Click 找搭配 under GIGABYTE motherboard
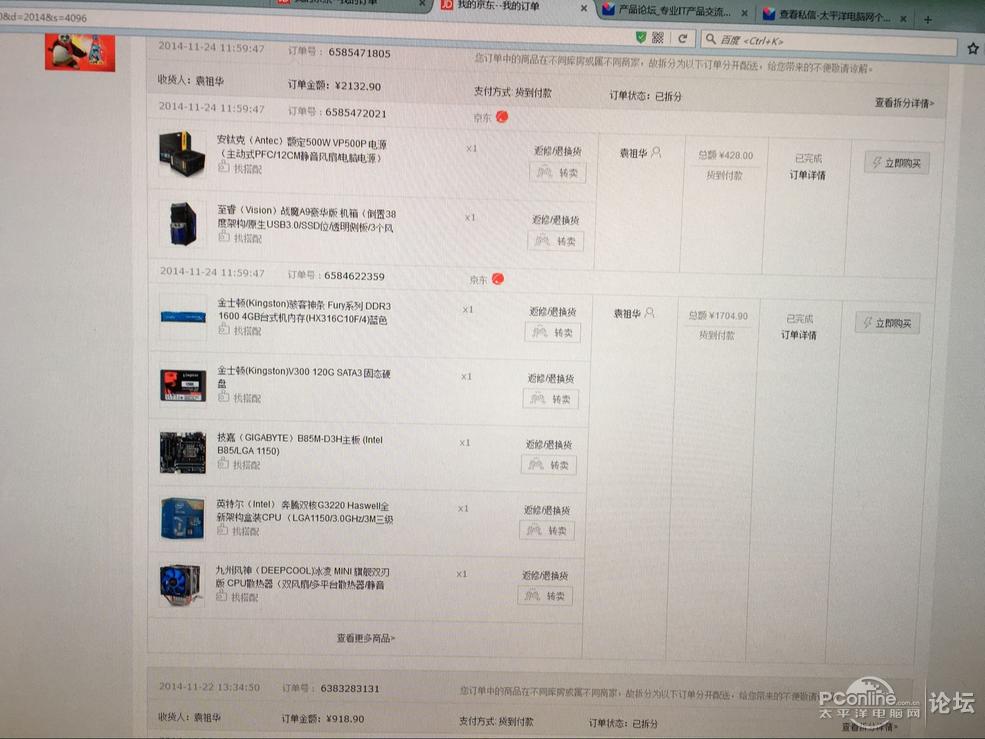The height and width of the screenshot is (739, 985). 239,464
